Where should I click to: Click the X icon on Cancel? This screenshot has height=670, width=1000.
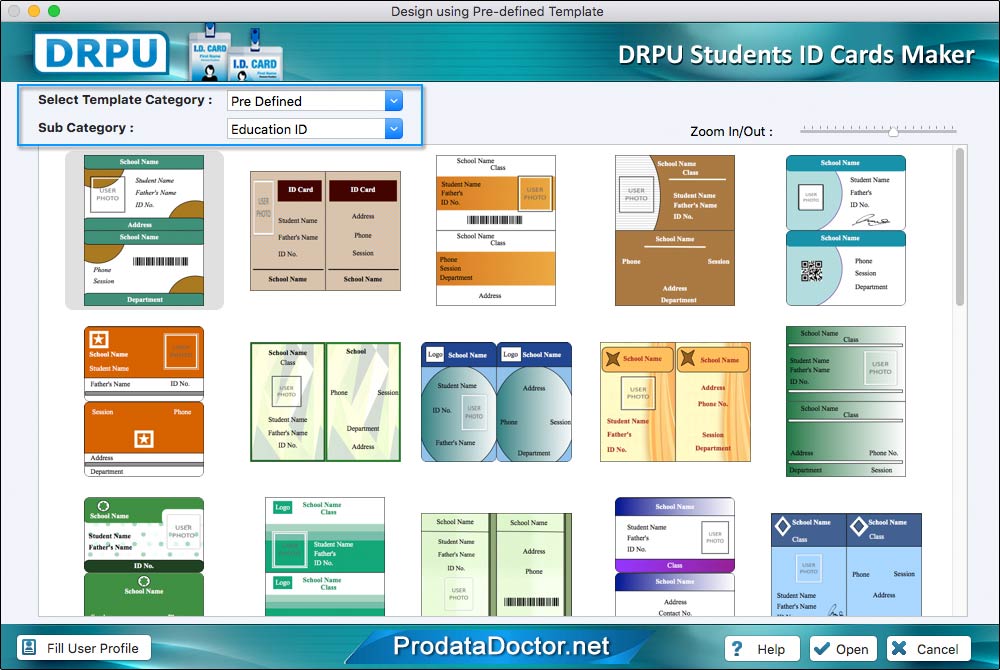point(899,648)
